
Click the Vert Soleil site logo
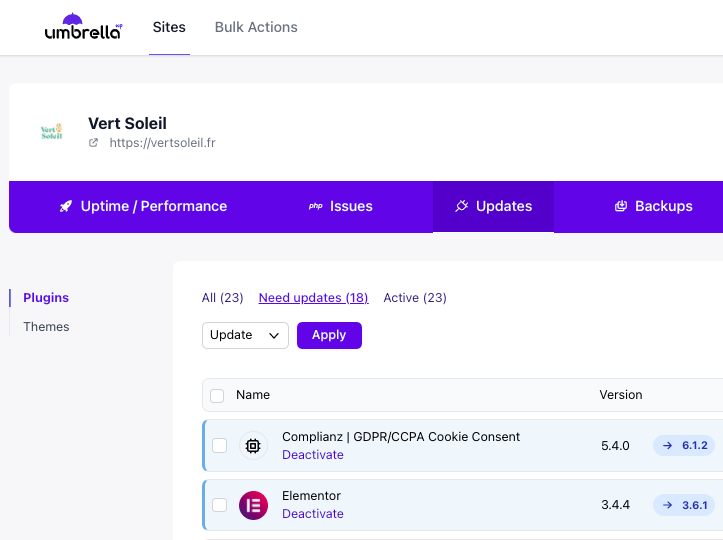tap(51, 132)
